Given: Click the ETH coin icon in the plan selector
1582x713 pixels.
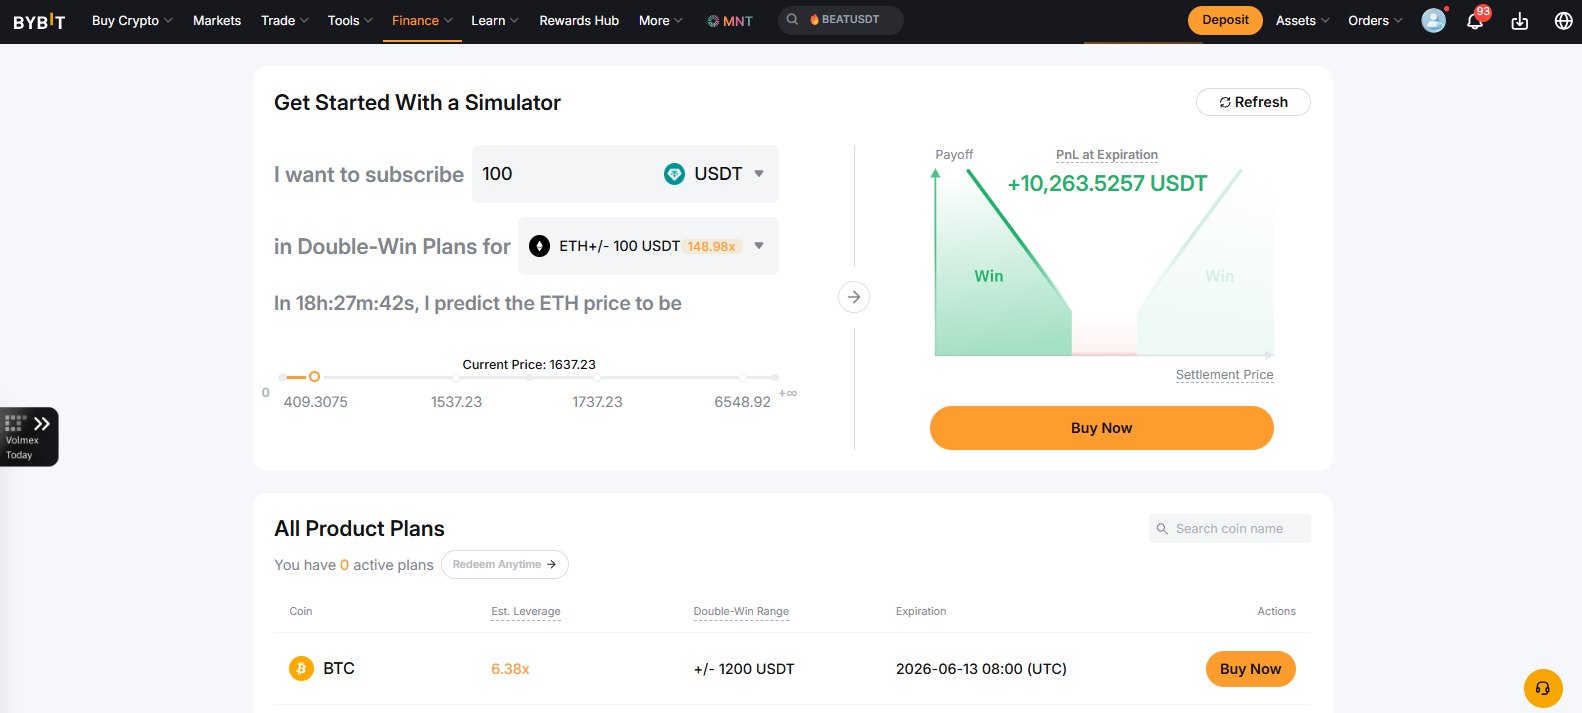Looking at the screenshot, I should pos(539,246).
